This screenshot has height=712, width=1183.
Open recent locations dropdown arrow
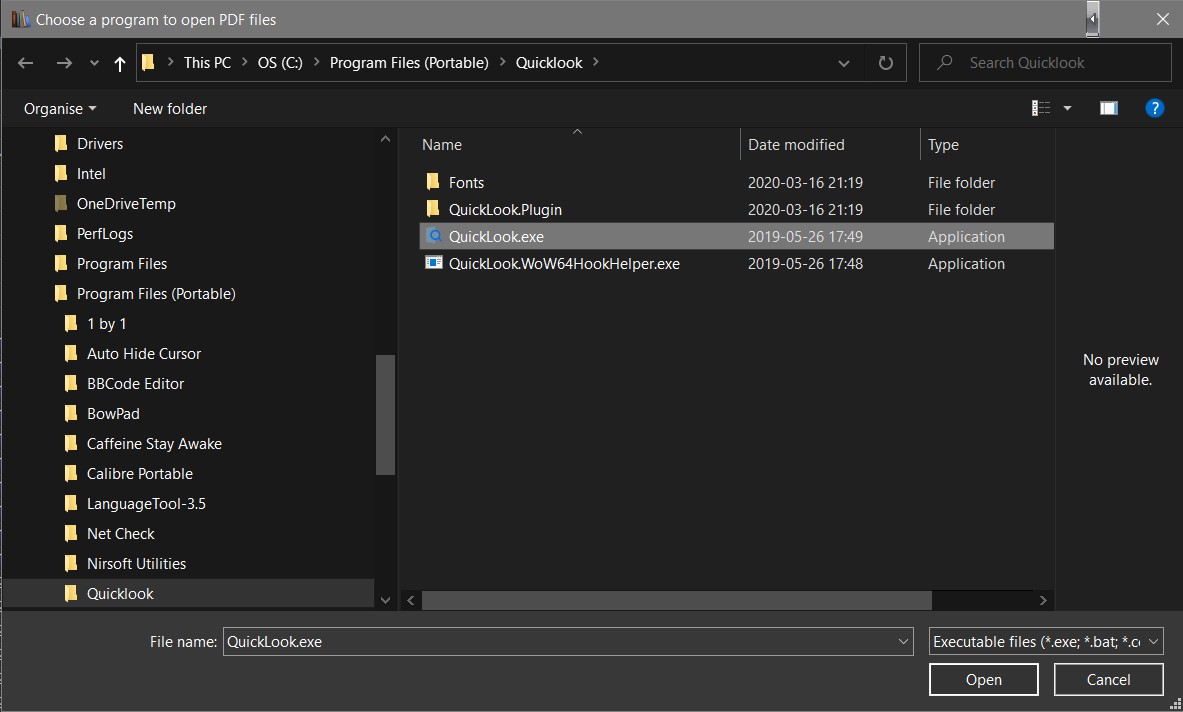[94, 63]
